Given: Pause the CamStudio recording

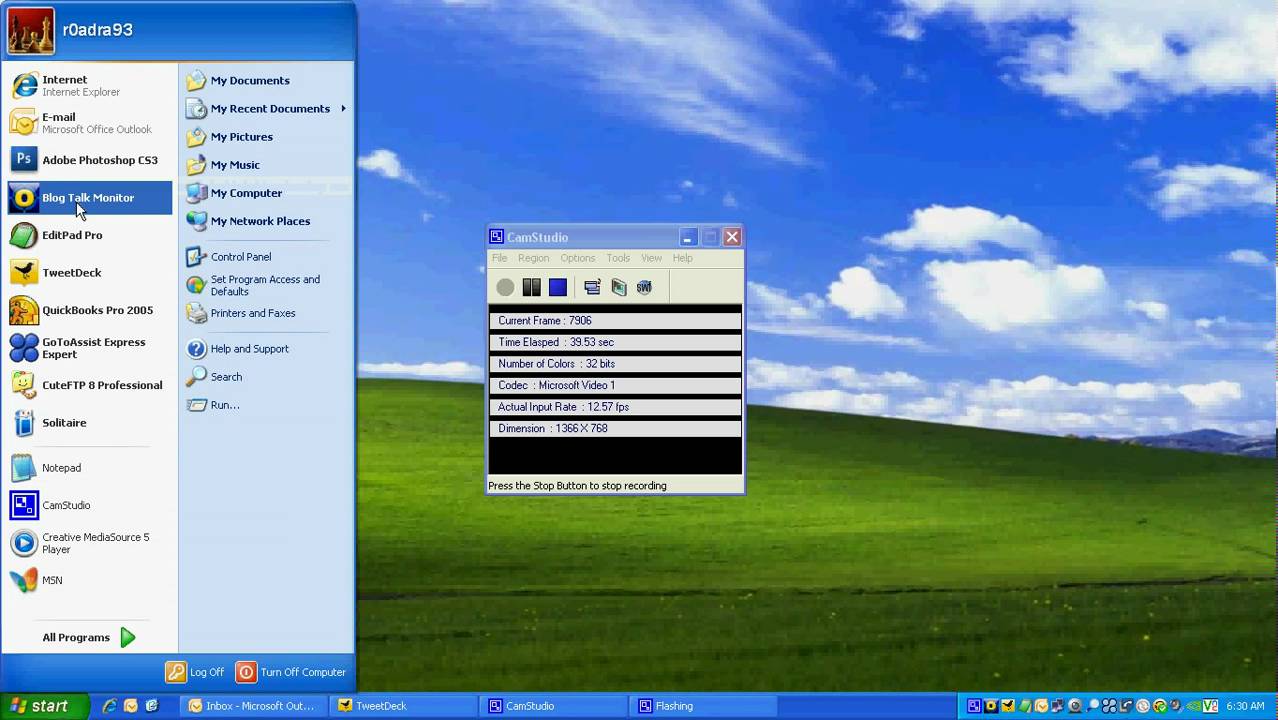Looking at the screenshot, I should pyautogui.click(x=531, y=287).
